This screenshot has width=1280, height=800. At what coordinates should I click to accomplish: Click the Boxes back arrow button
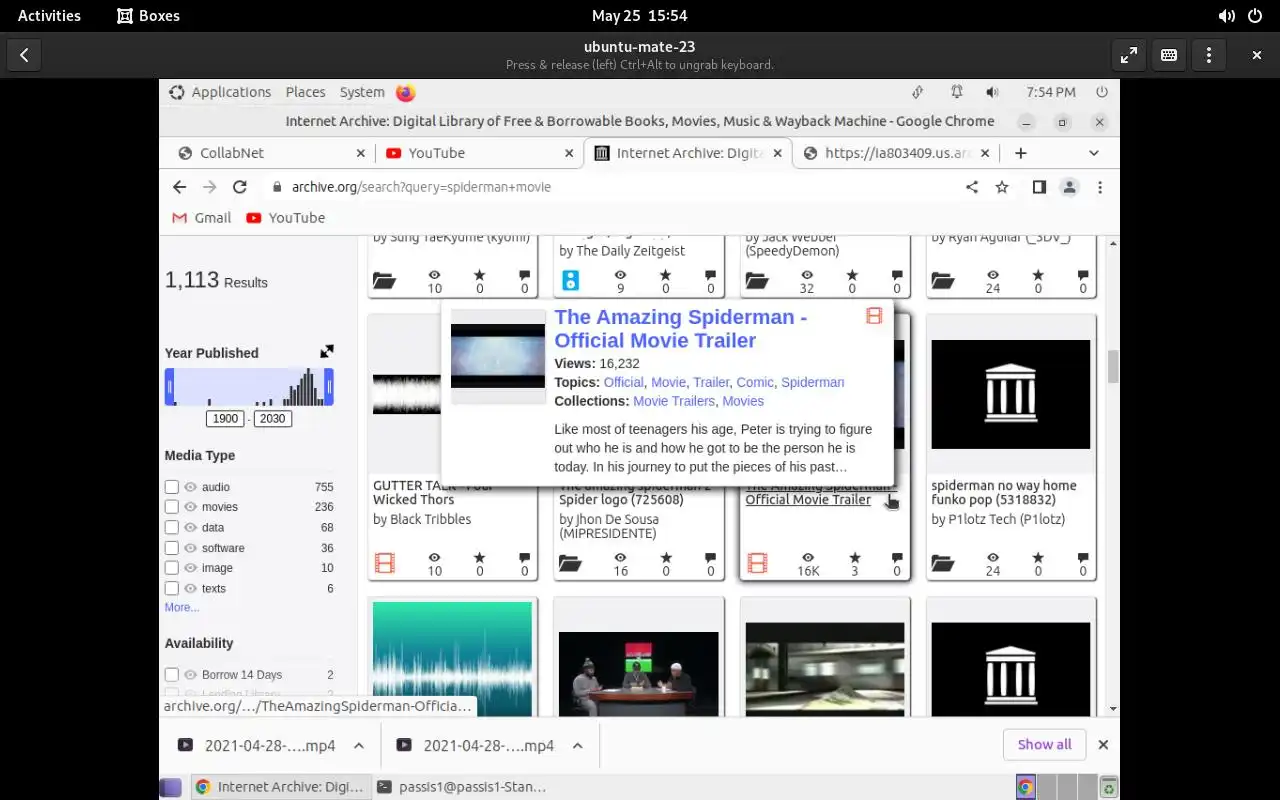[24, 55]
